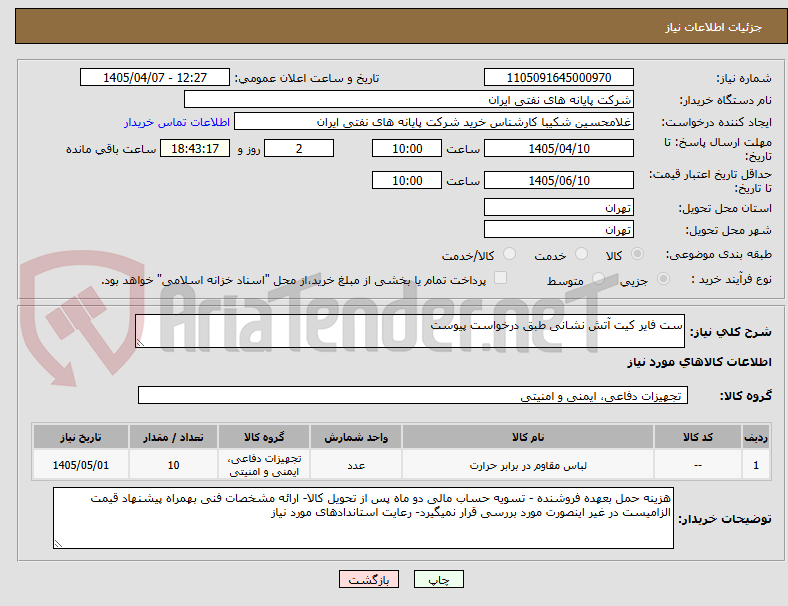Click the buyer name field شرکت پایانه های نفتی ایران
The width and height of the screenshot is (788, 606).
point(409,99)
